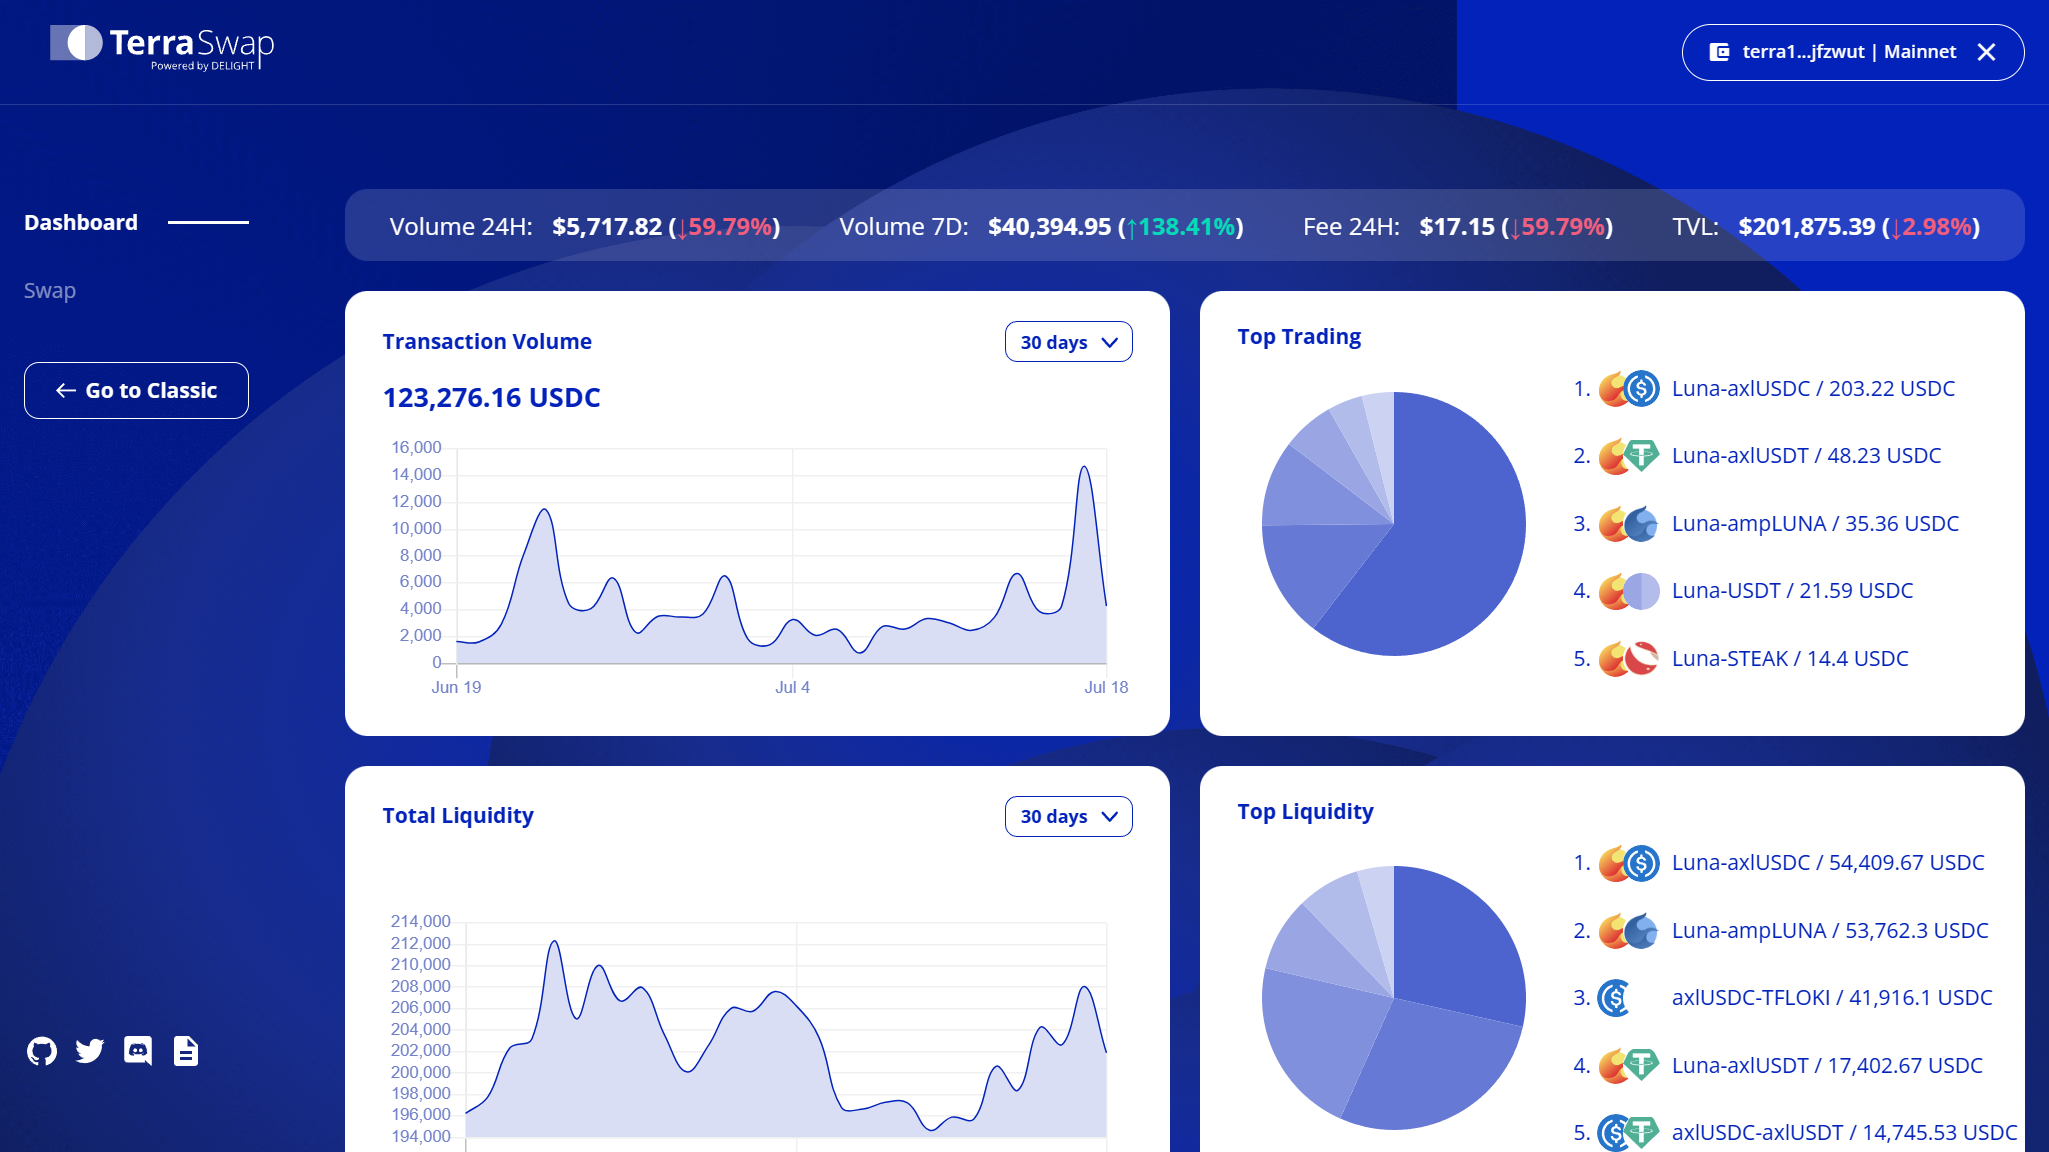Image resolution: width=2049 pixels, height=1152 pixels.
Task: Switch to the Swap menu item
Action: [50, 290]
